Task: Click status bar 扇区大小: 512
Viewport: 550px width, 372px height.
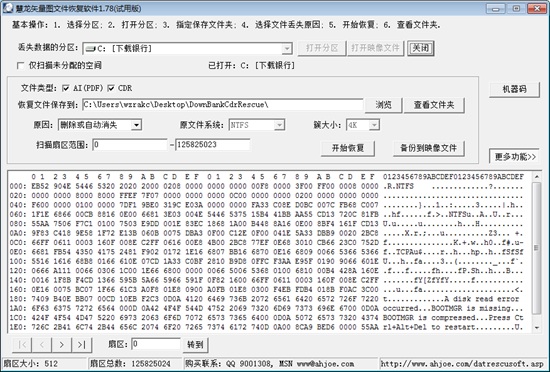Action: click(30, 364)
